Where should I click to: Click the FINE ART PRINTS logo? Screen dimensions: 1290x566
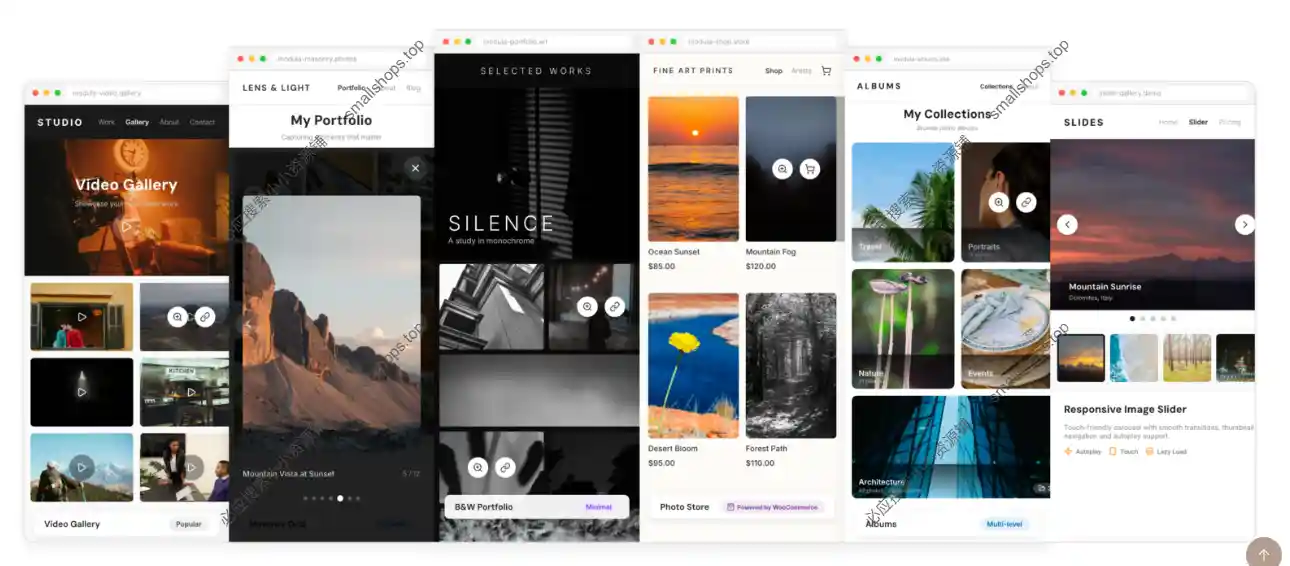pyautogui.click(x=693, y=71)
